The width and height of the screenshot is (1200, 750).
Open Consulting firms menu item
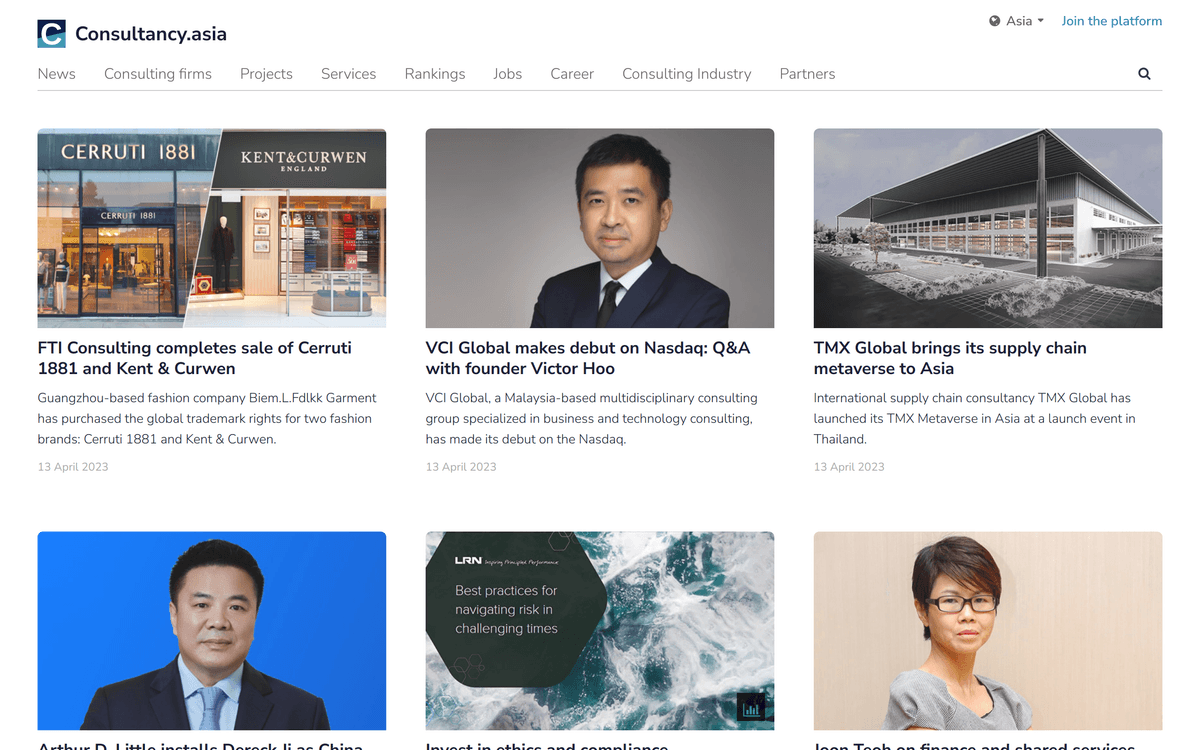tap(158, 74)
